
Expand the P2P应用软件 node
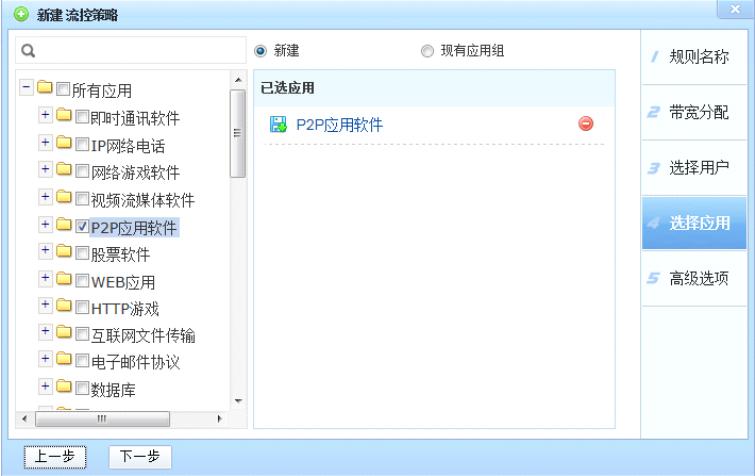click(45, 224)
